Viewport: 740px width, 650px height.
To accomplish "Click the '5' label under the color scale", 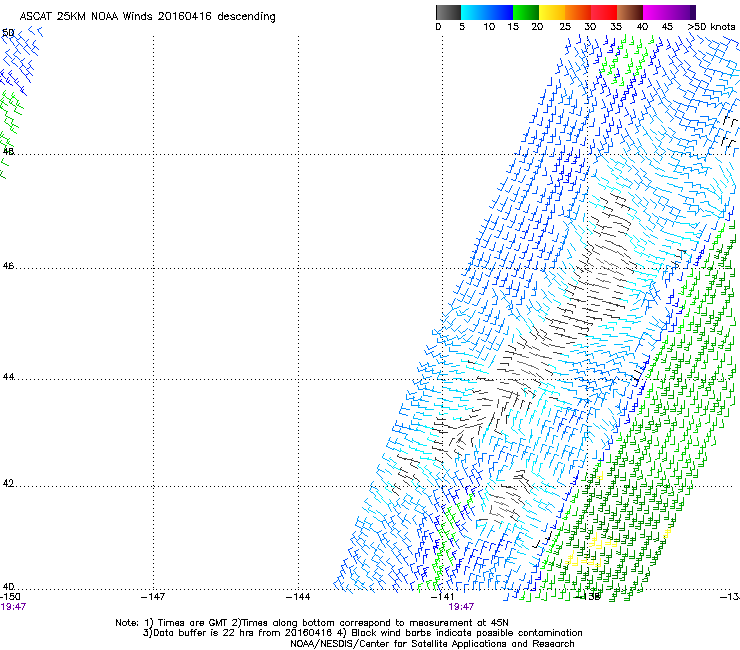I will point(462,27).
